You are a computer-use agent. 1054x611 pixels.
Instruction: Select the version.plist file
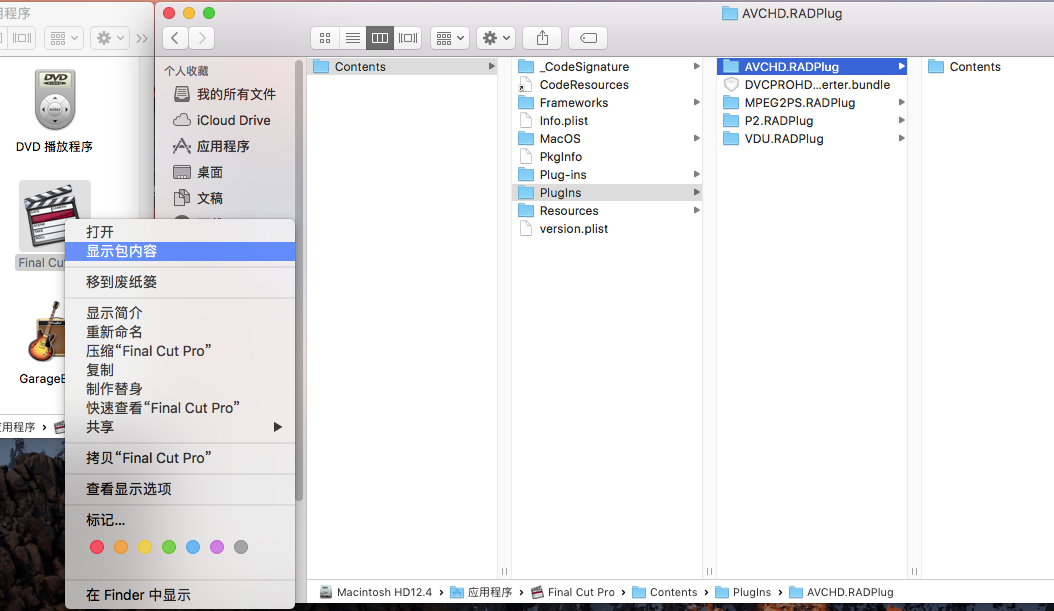[x=608, y=229]
